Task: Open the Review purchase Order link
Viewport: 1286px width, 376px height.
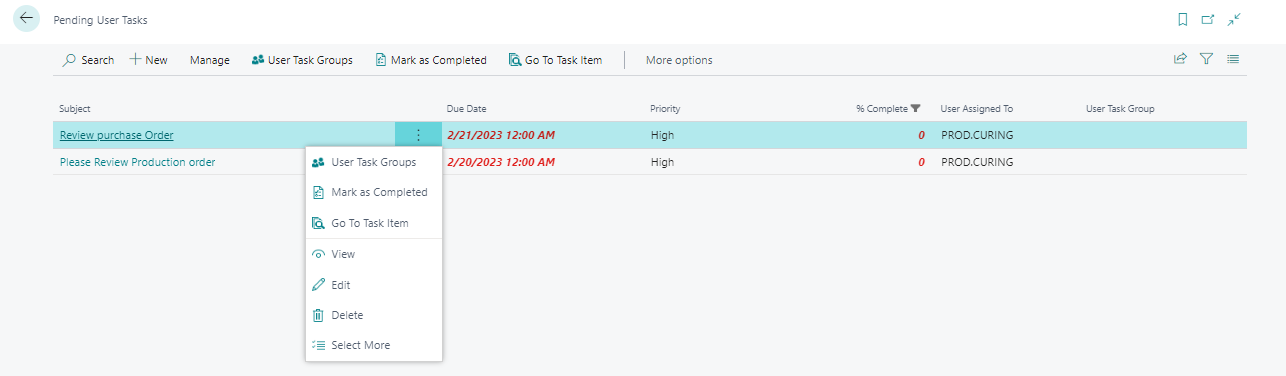Action: (116, 135)
